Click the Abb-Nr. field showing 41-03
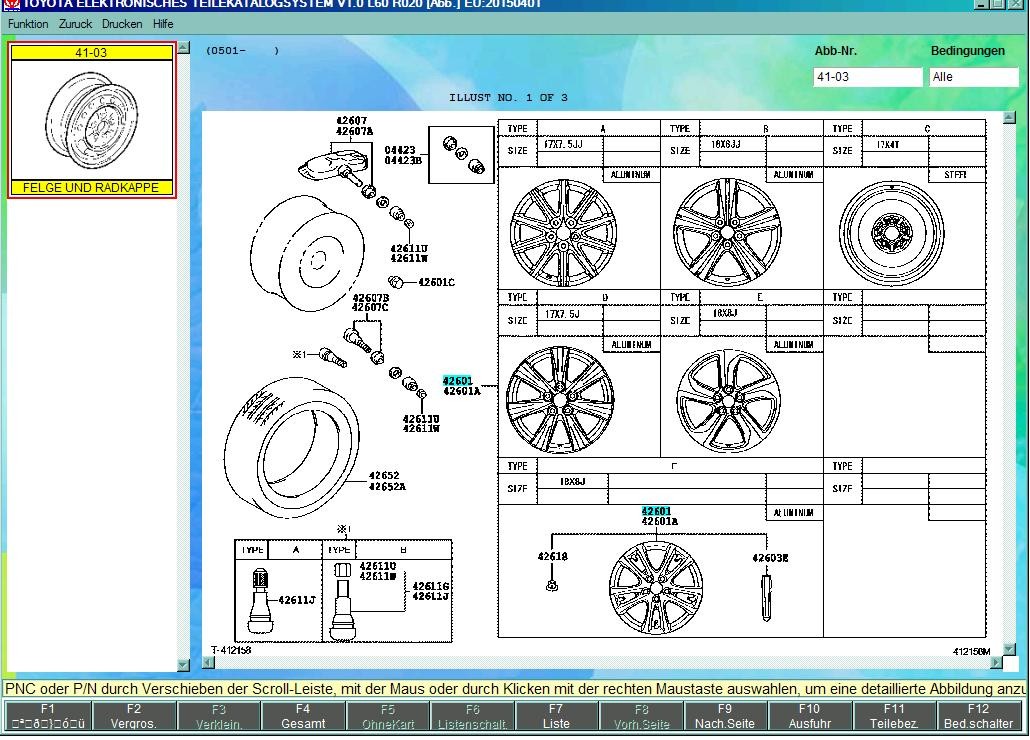This screenshot has height=740, width=1030. coord(867,77)
